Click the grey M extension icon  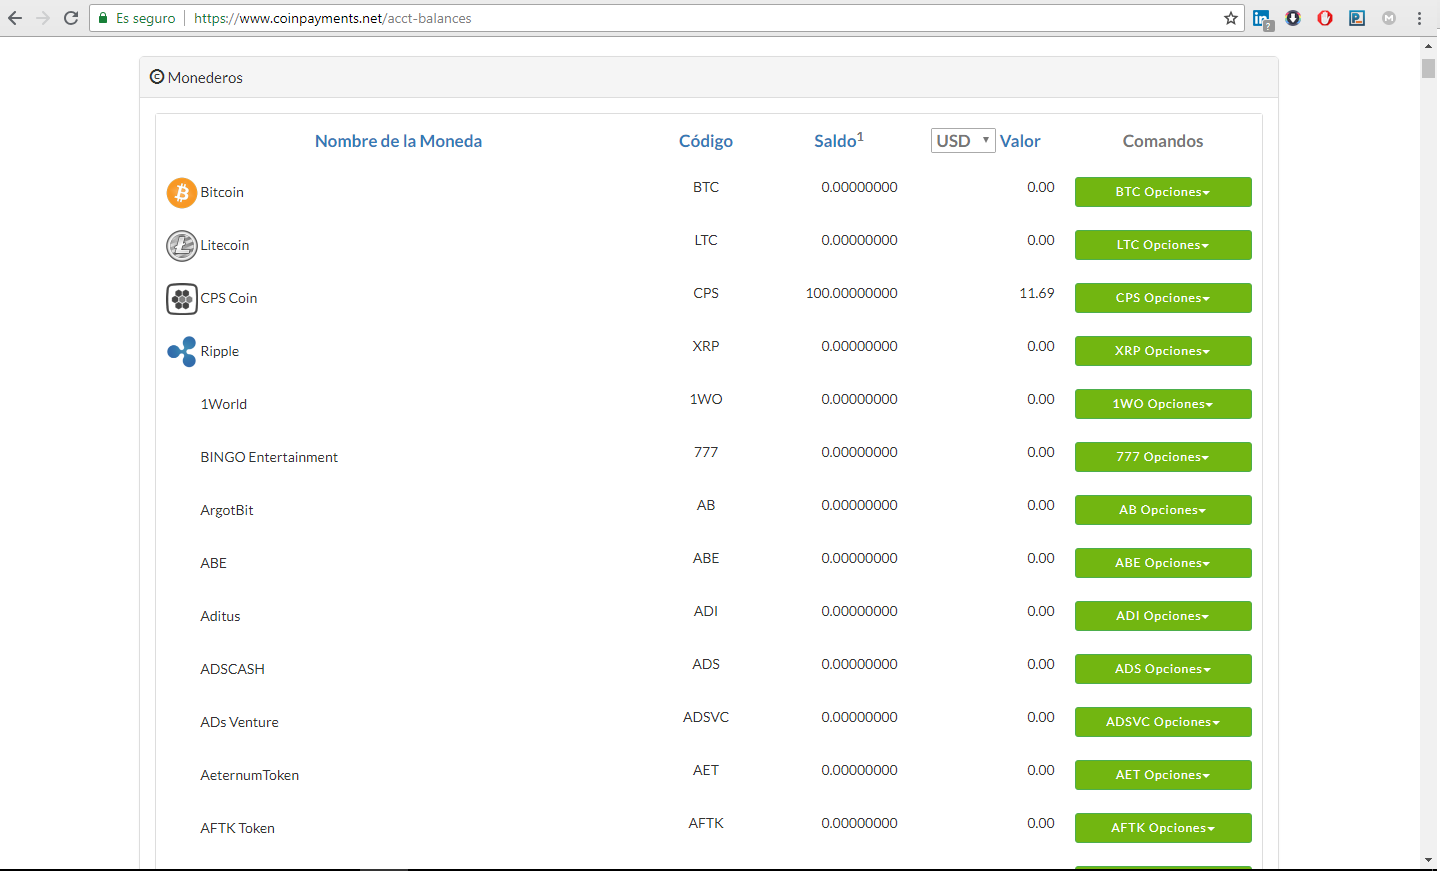pos(1389,18)
